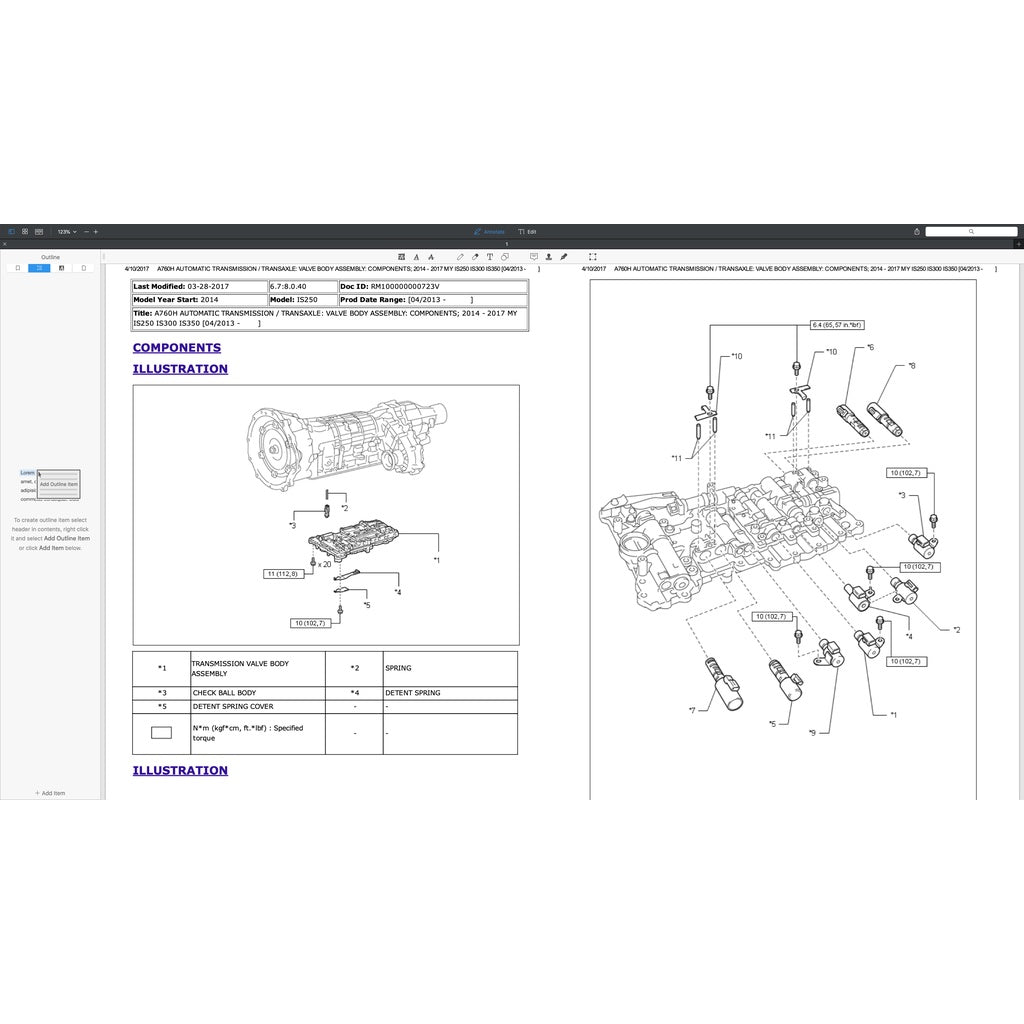Decrease zoom with the minus control

tap(86, 231)
